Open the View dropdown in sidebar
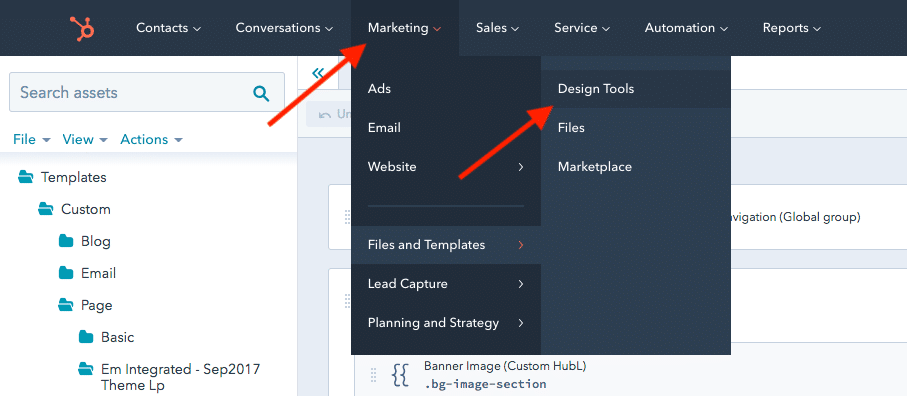 pos(85,139)
